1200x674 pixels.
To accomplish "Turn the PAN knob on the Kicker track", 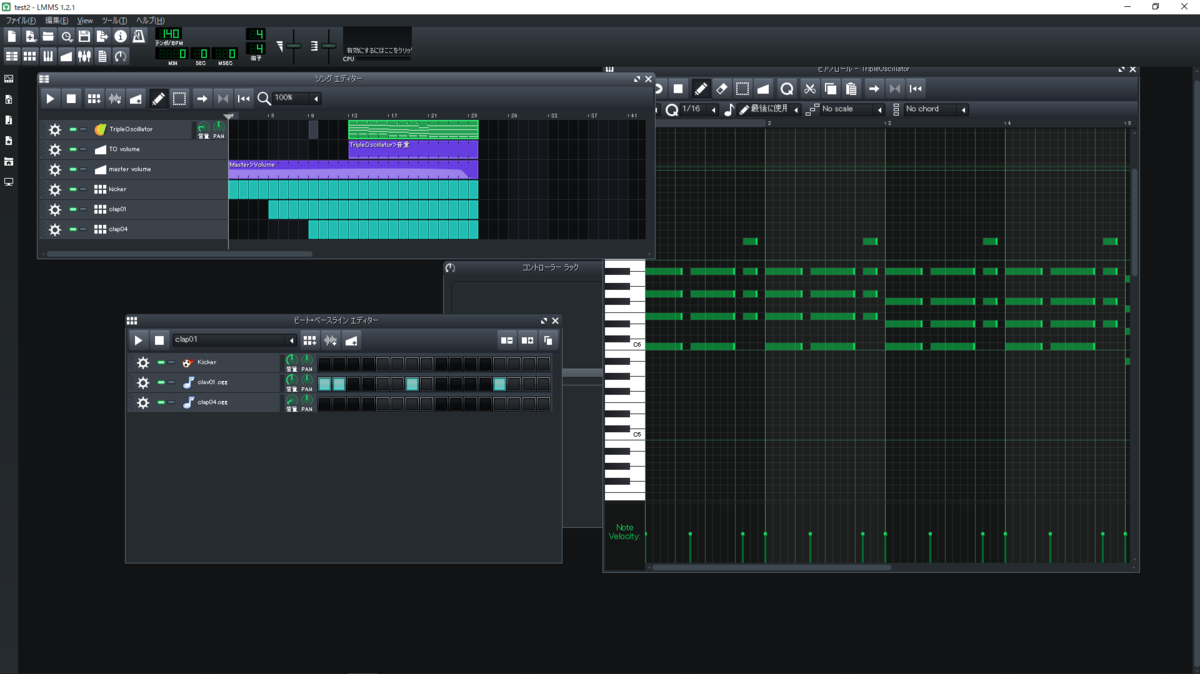I will [307, 359].
